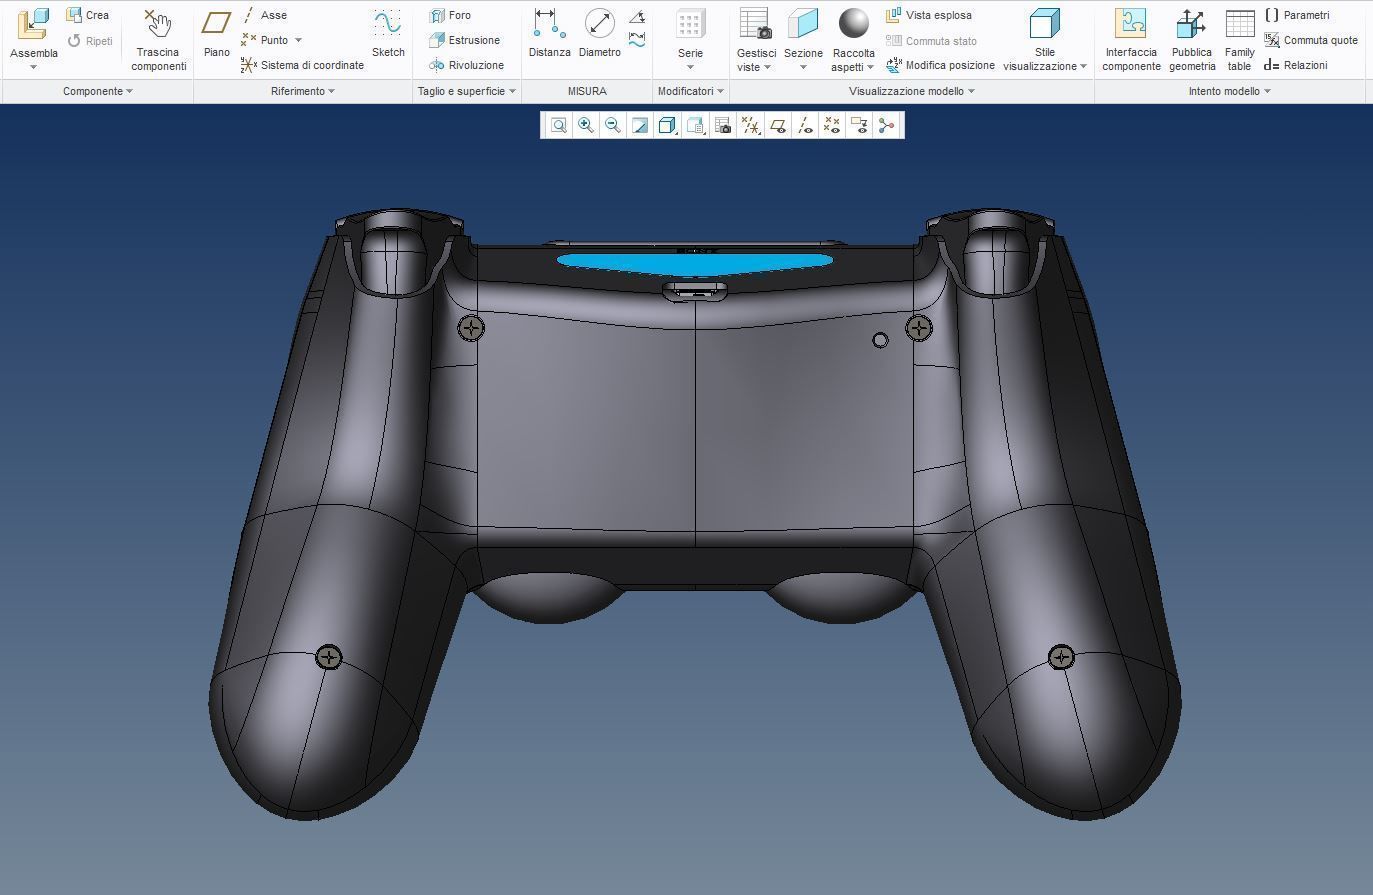Create a Sistema di coordinate
The width and height of the screenshot is (1373, 895).
[302, 65]
